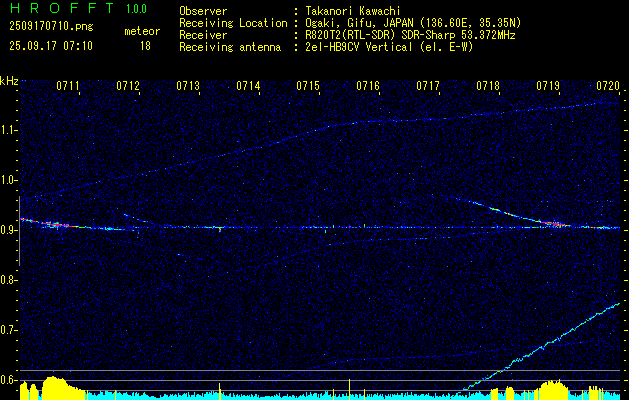Screen dimensions: 629x400
Task: Click the HROFFT title text
Action: pyautogui.click(x=57, y=9)
